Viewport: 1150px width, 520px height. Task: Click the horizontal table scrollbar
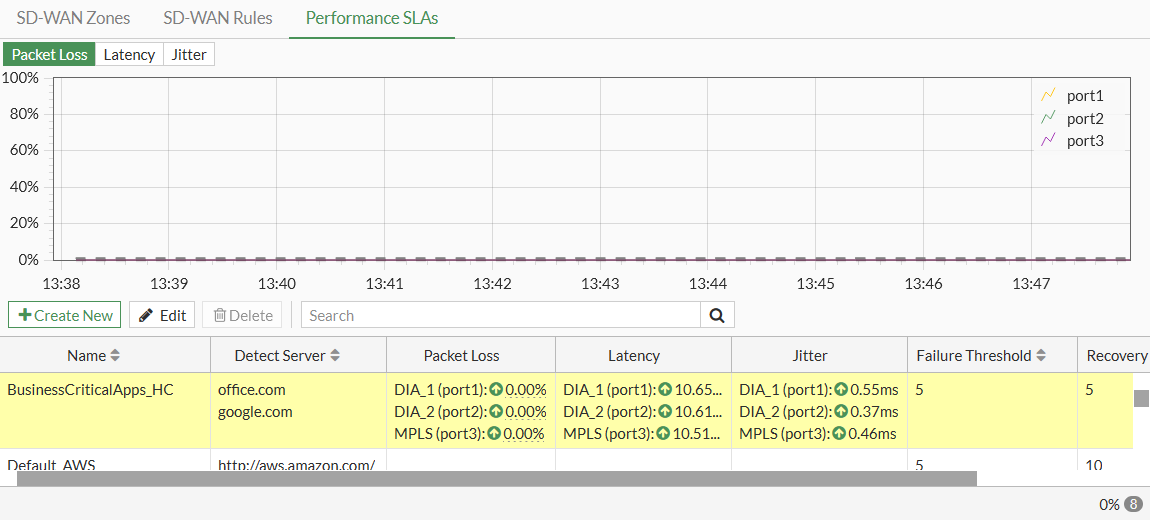tap(496, 478)
